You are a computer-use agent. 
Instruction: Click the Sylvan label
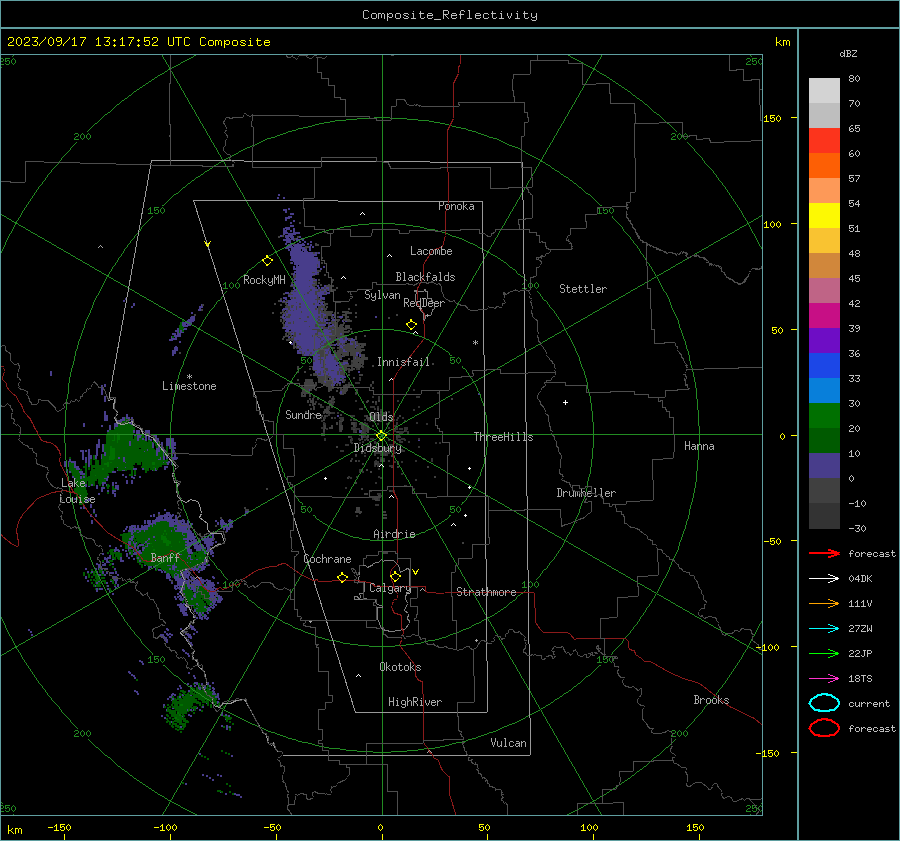[382, 295]
